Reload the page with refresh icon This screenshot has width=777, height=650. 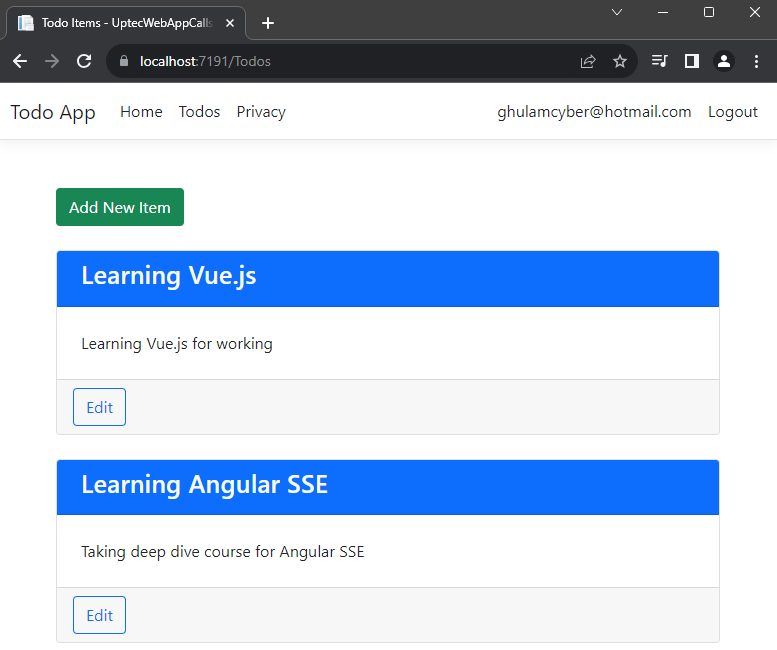(84, 61)
